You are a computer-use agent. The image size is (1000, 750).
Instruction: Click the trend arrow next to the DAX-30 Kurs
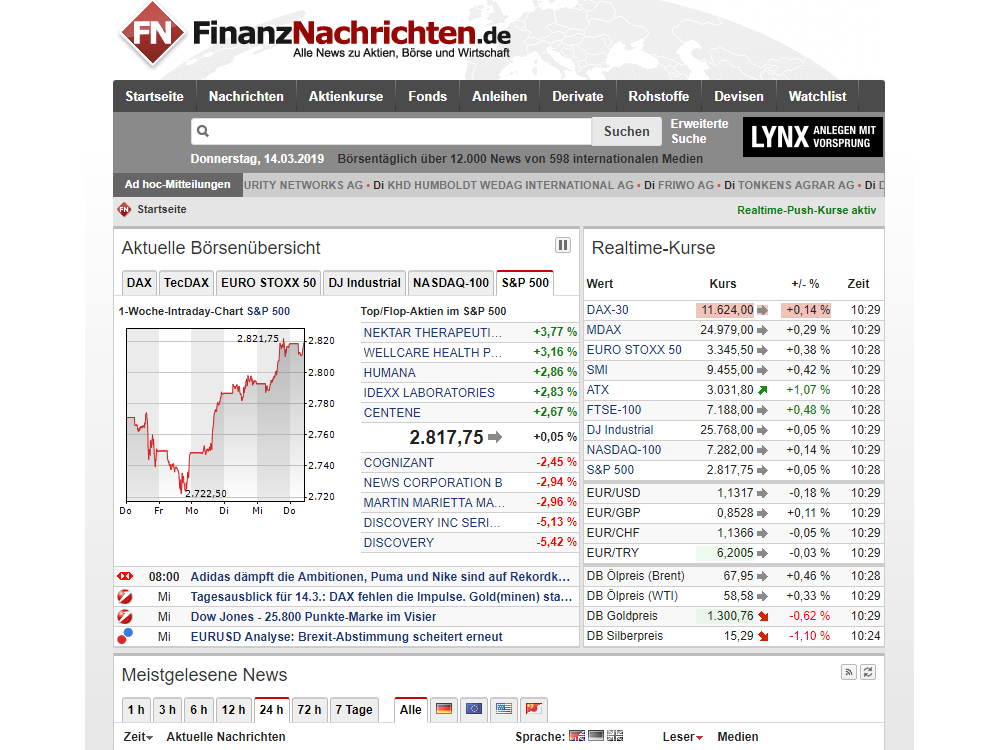[762, 311]
